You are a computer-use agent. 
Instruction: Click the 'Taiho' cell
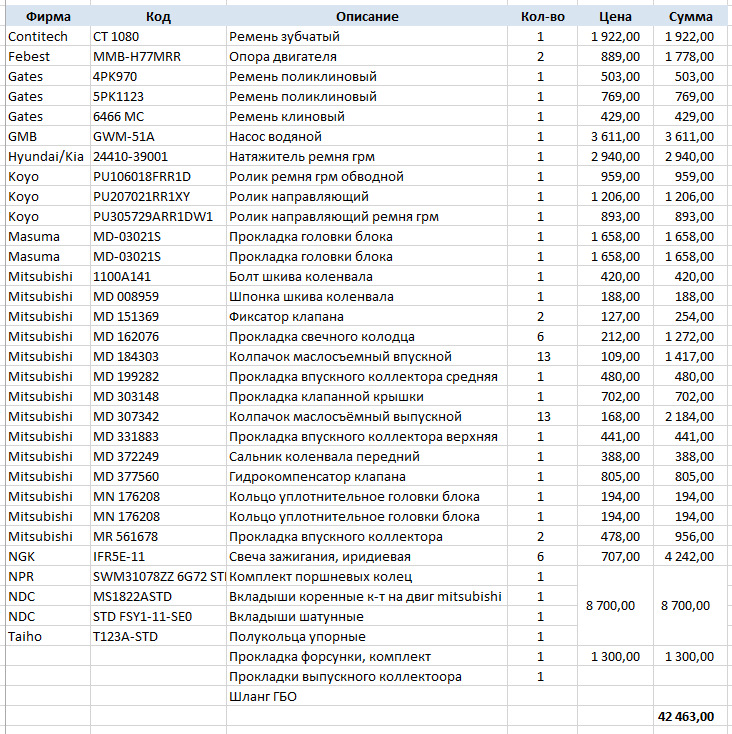pyautogui.click(x=48, y=637)
